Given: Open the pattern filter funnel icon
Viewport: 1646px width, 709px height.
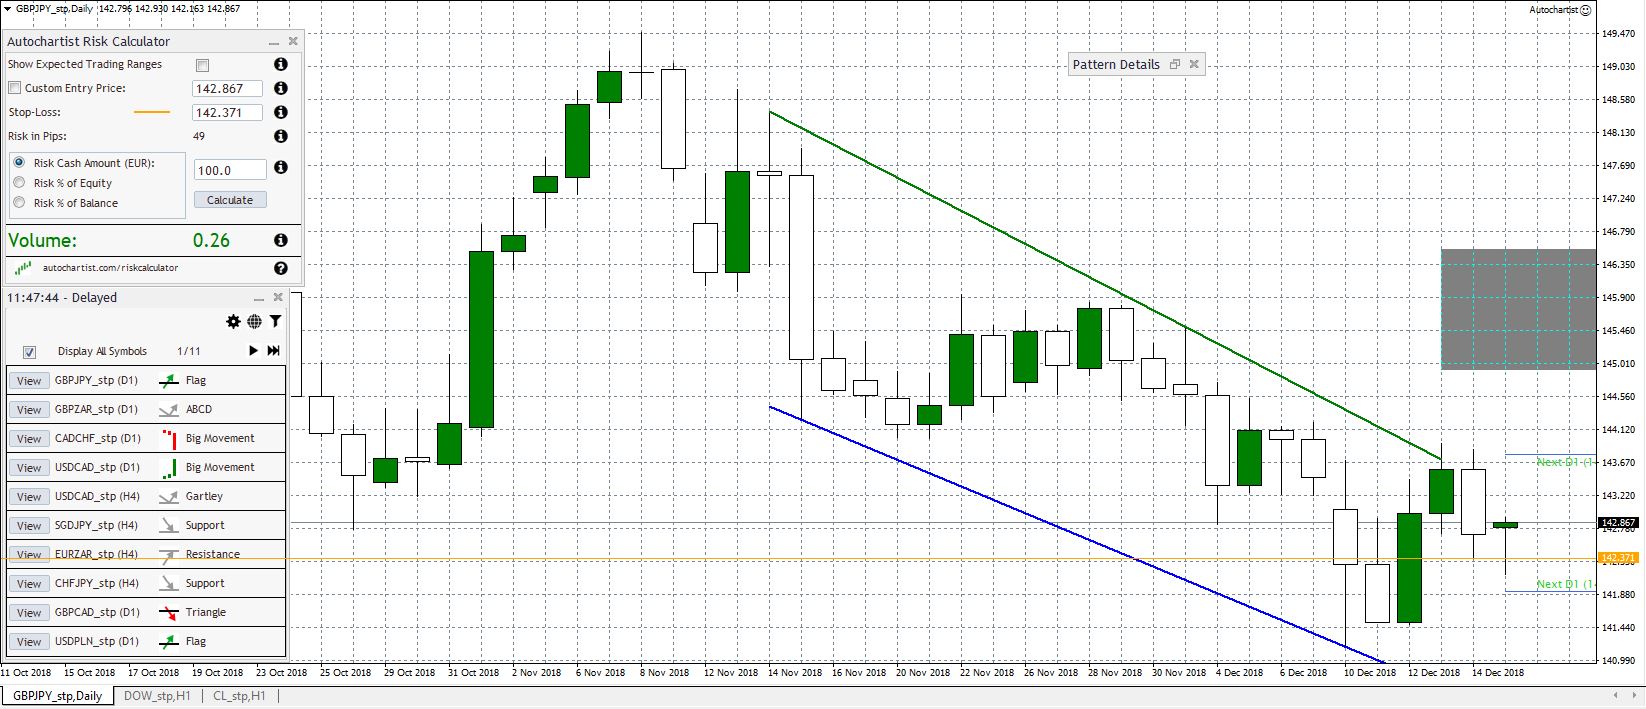Looking at the screenshot, I should [275, 321].
